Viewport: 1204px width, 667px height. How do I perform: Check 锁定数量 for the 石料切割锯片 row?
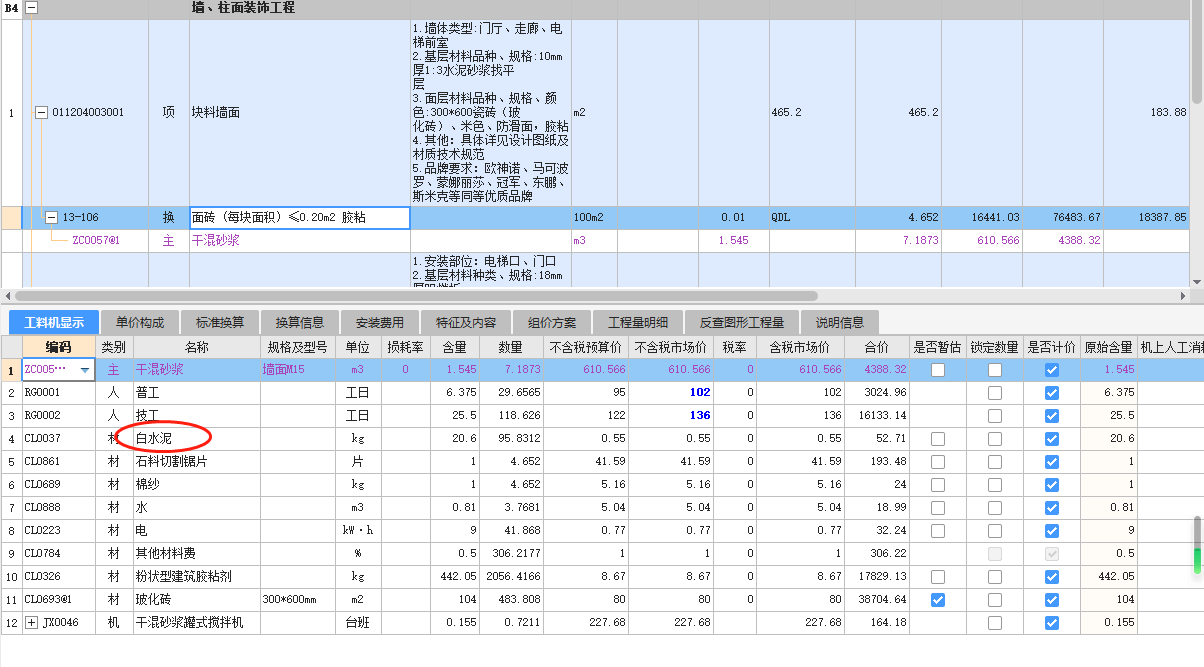point(995,462)
